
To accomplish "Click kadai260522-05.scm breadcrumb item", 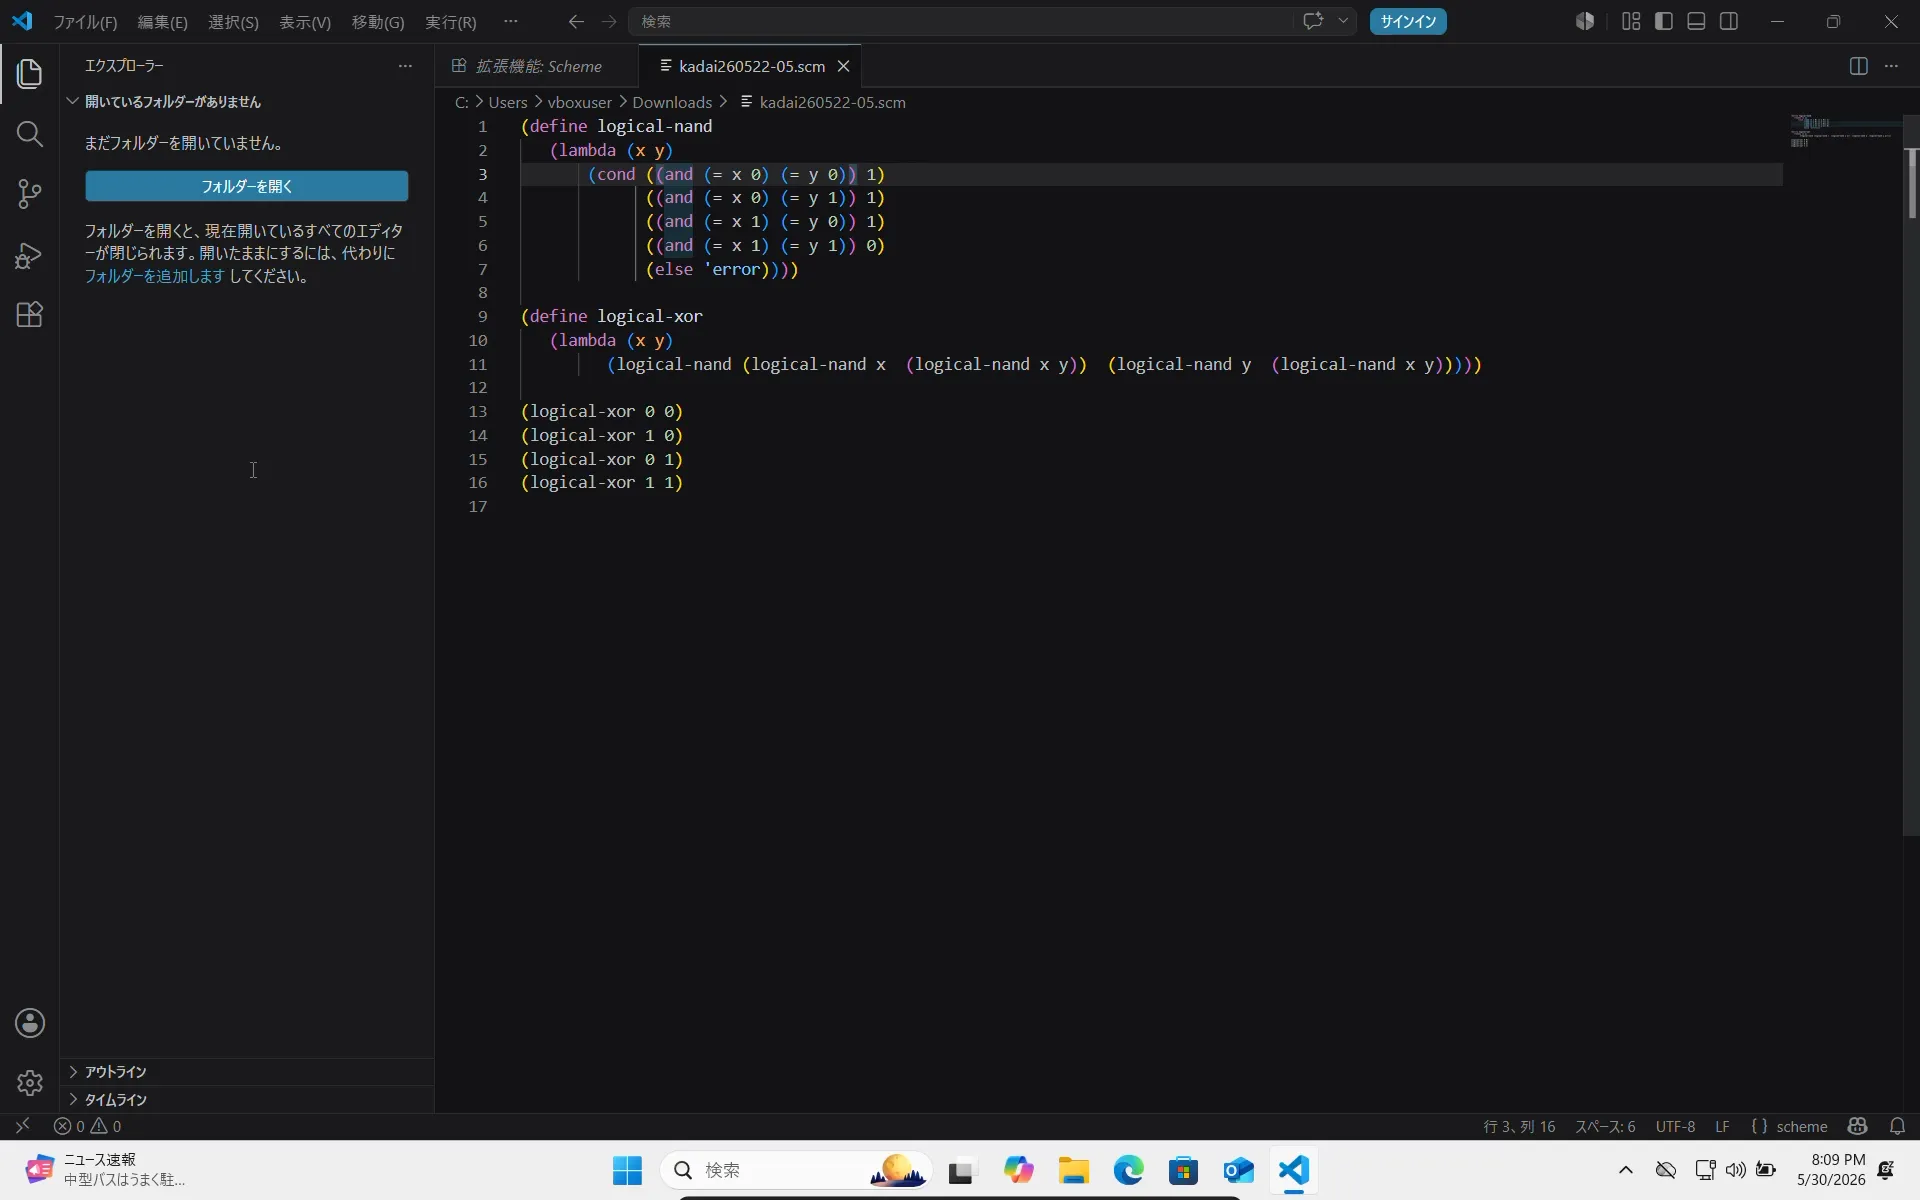I will point(823,102).
